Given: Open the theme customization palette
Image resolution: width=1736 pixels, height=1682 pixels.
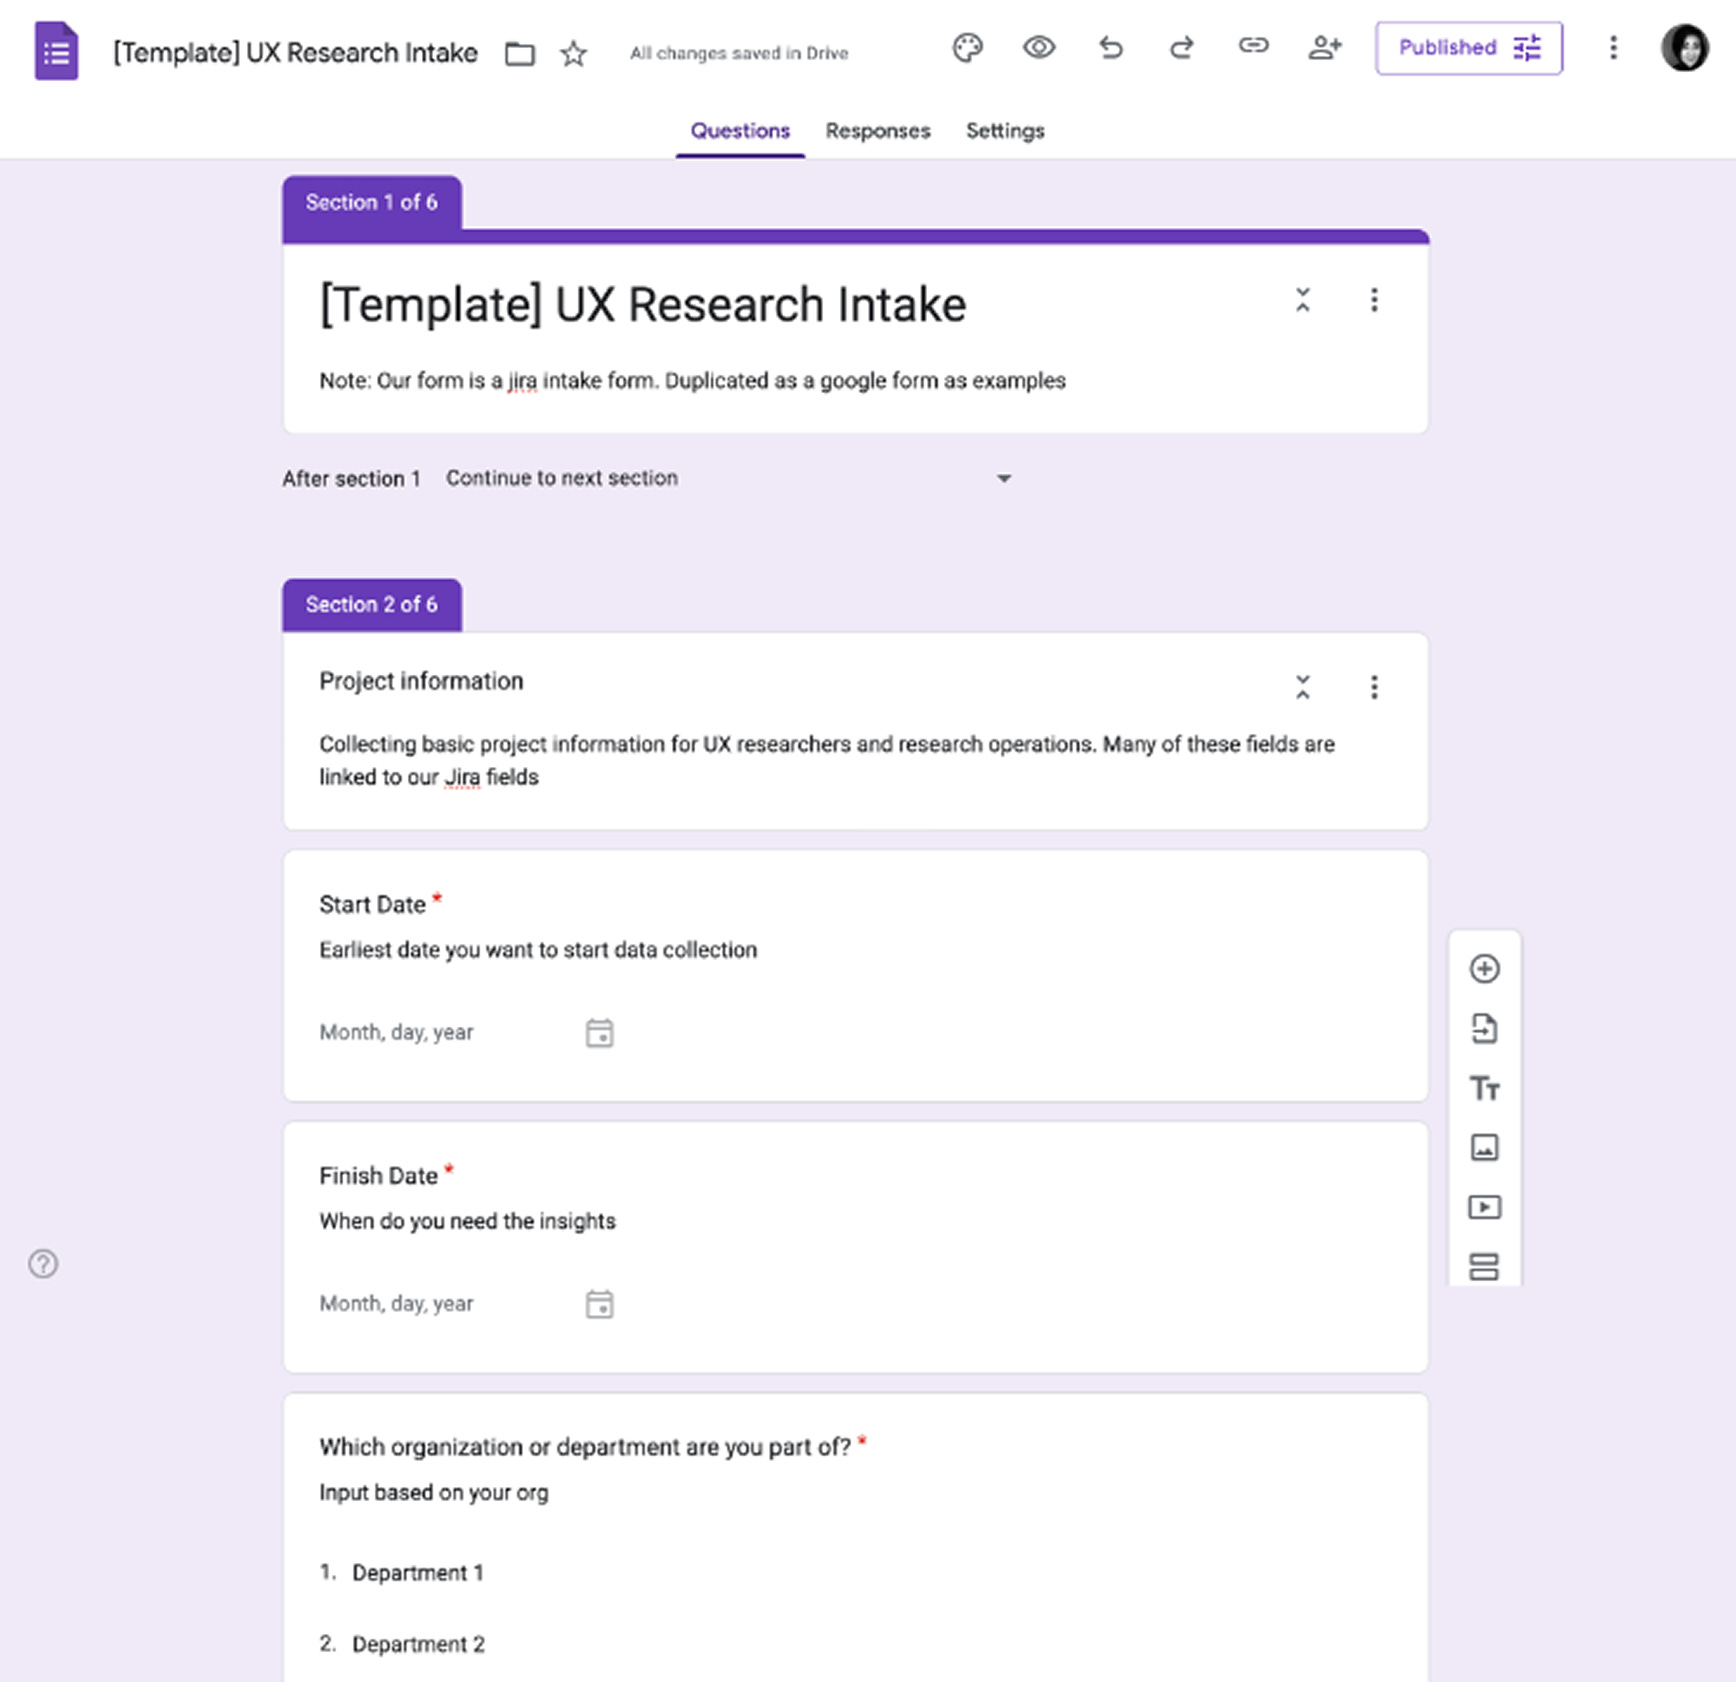Looking at the screenshot, I should pos(968,47).
